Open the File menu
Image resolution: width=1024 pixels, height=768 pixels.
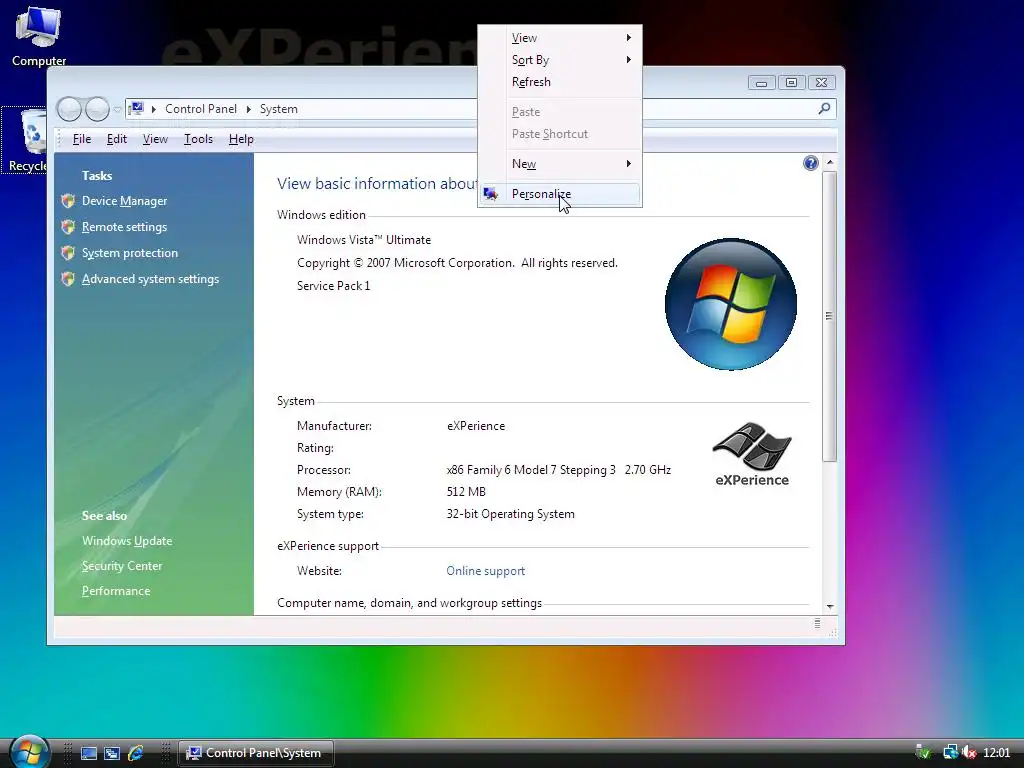82,139
